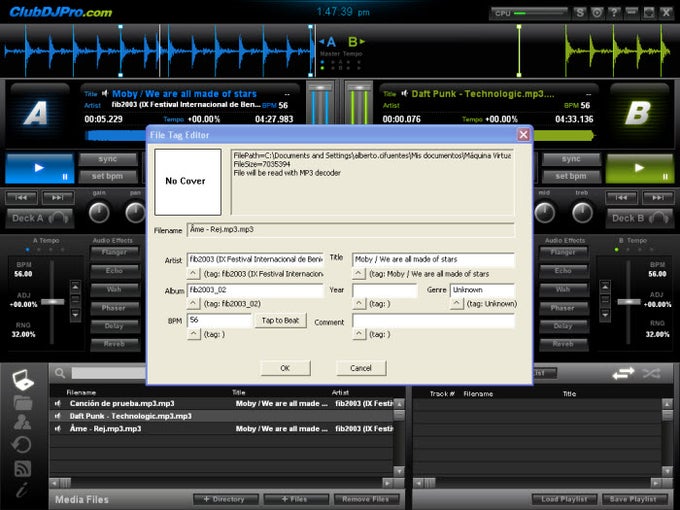The image size is (680, 510).
Task: Click the Deck A play/pause button
Action: [39, 168]
